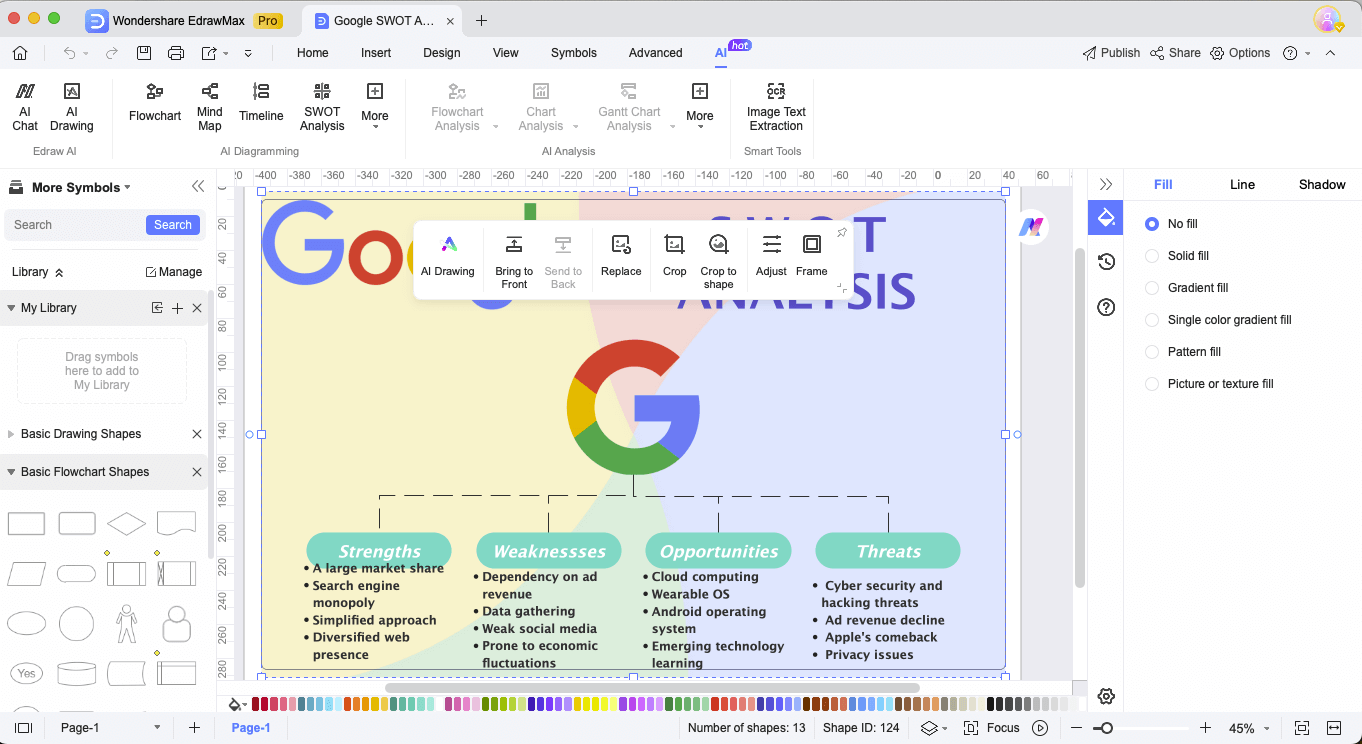Open the Export dropdown arrow
The height and width of the screenshot is (744, 1362).
[x=226, y=53]
